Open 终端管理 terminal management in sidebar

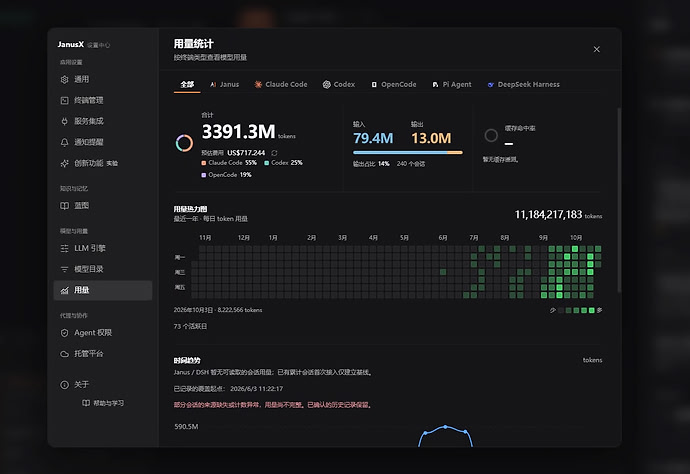coord(103,100)
